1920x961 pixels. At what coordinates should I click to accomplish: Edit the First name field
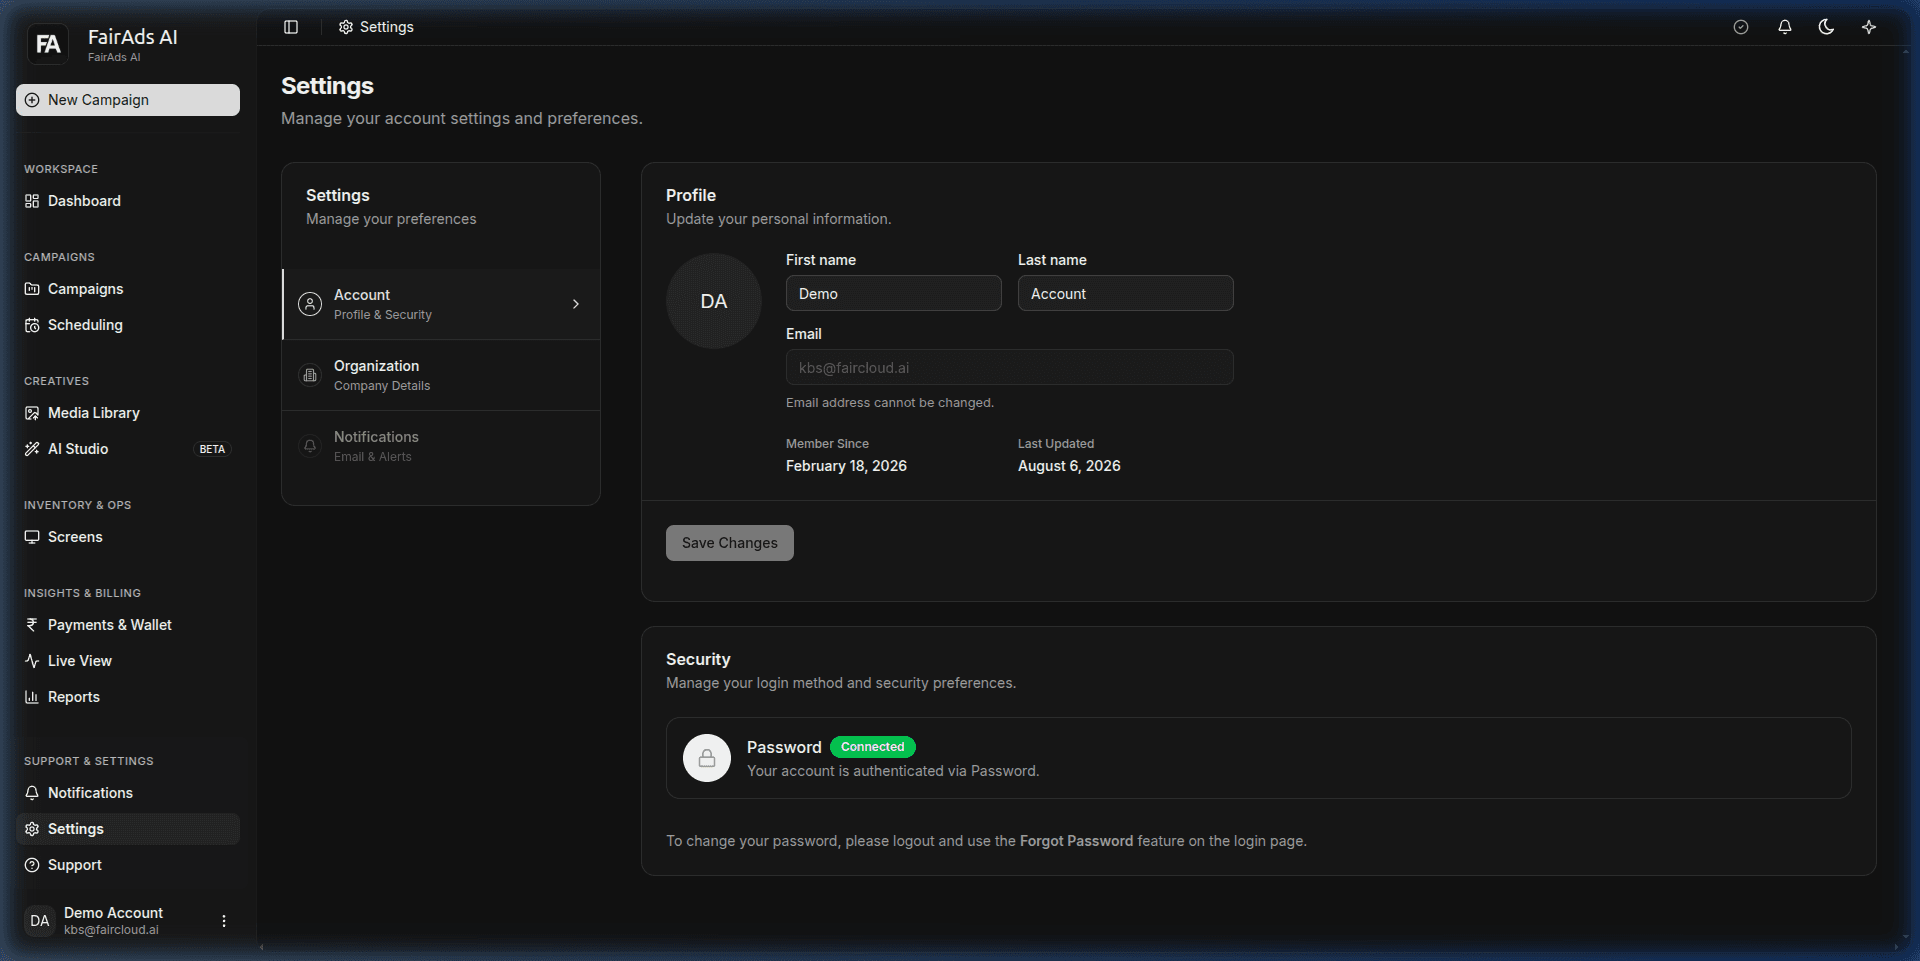(x=894, y=293)
